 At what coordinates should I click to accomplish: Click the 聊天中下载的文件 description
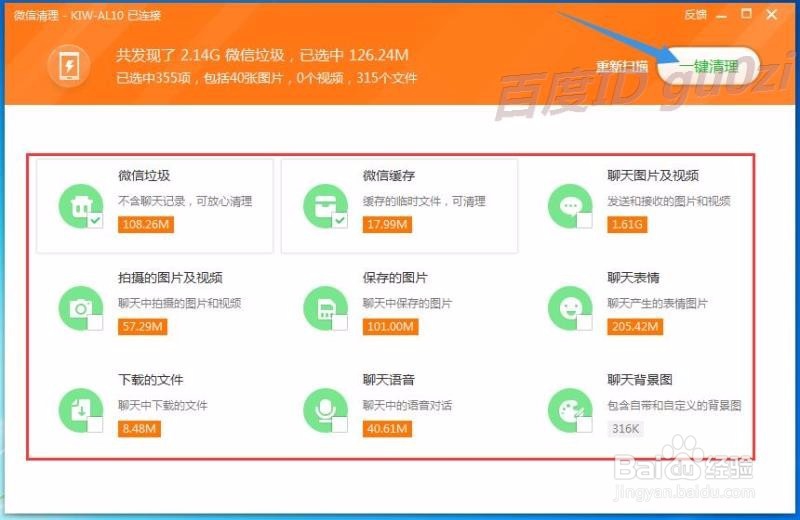click(x=163, y=406)
